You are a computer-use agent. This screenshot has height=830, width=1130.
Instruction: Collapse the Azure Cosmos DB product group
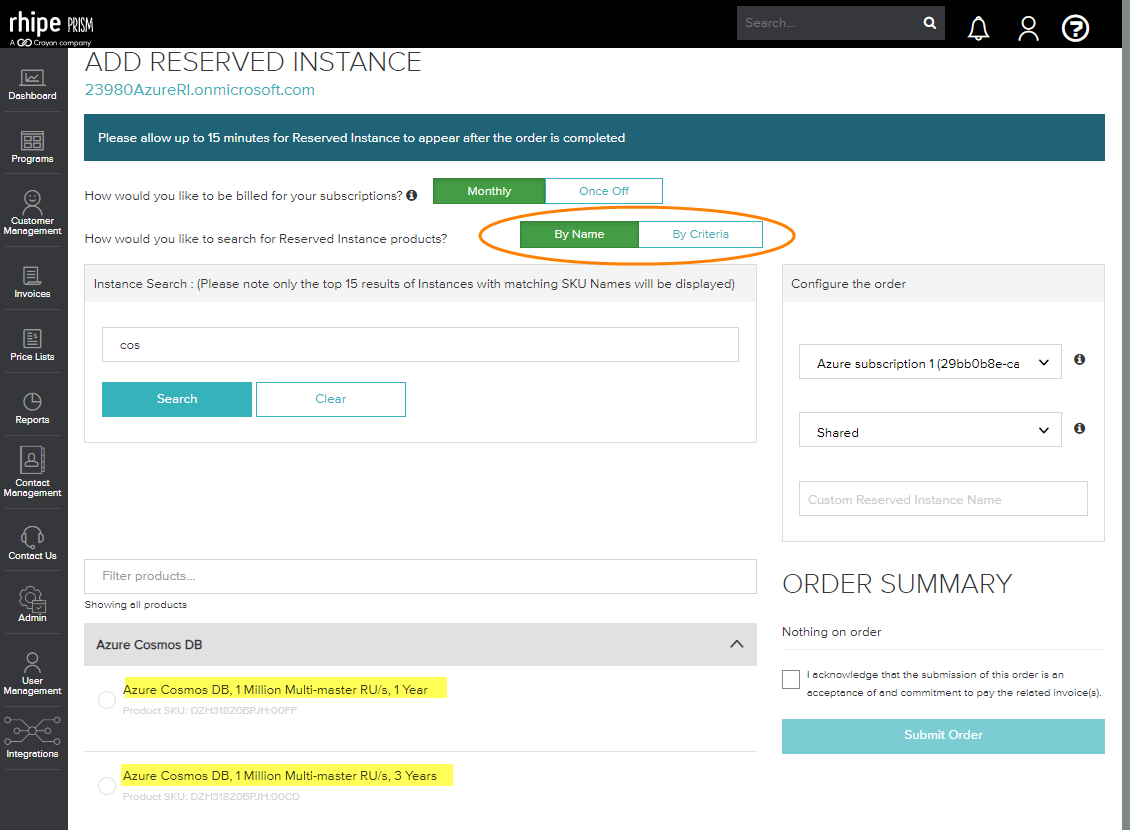[x=737, y=644]
